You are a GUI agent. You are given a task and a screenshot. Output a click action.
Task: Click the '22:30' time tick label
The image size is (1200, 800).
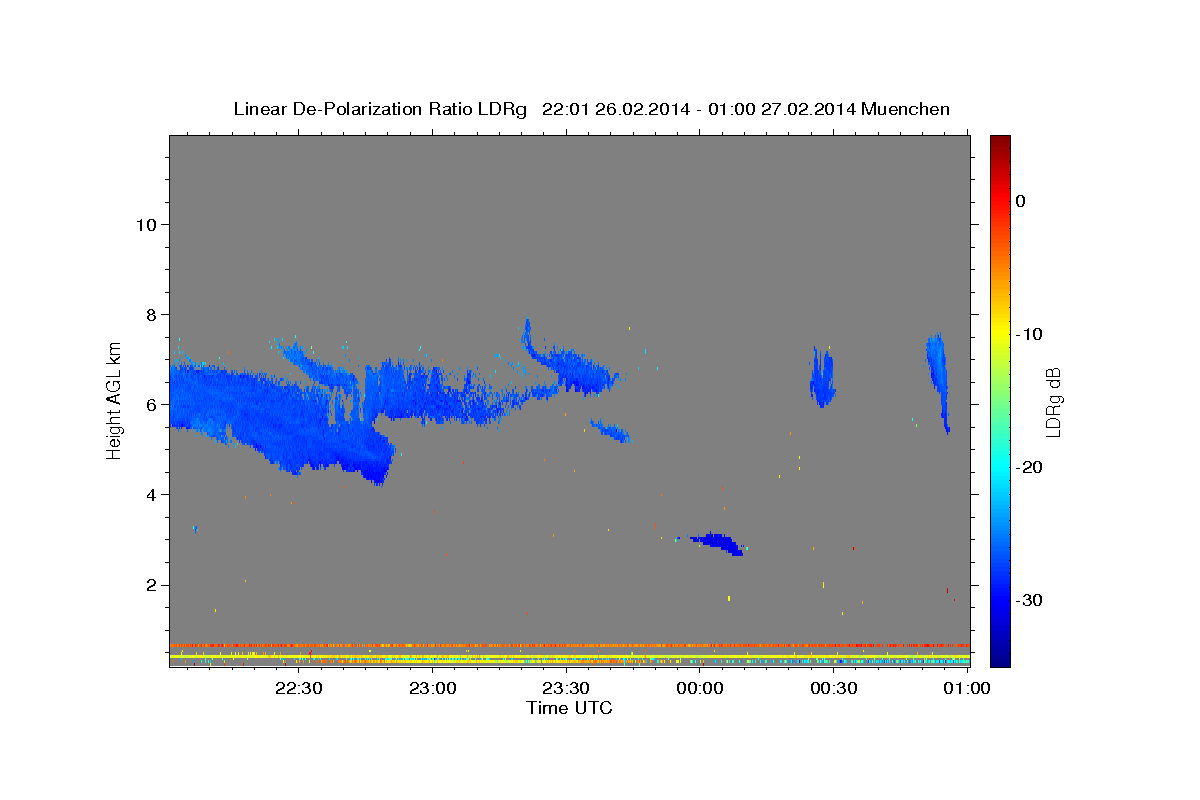pos(298,688)
